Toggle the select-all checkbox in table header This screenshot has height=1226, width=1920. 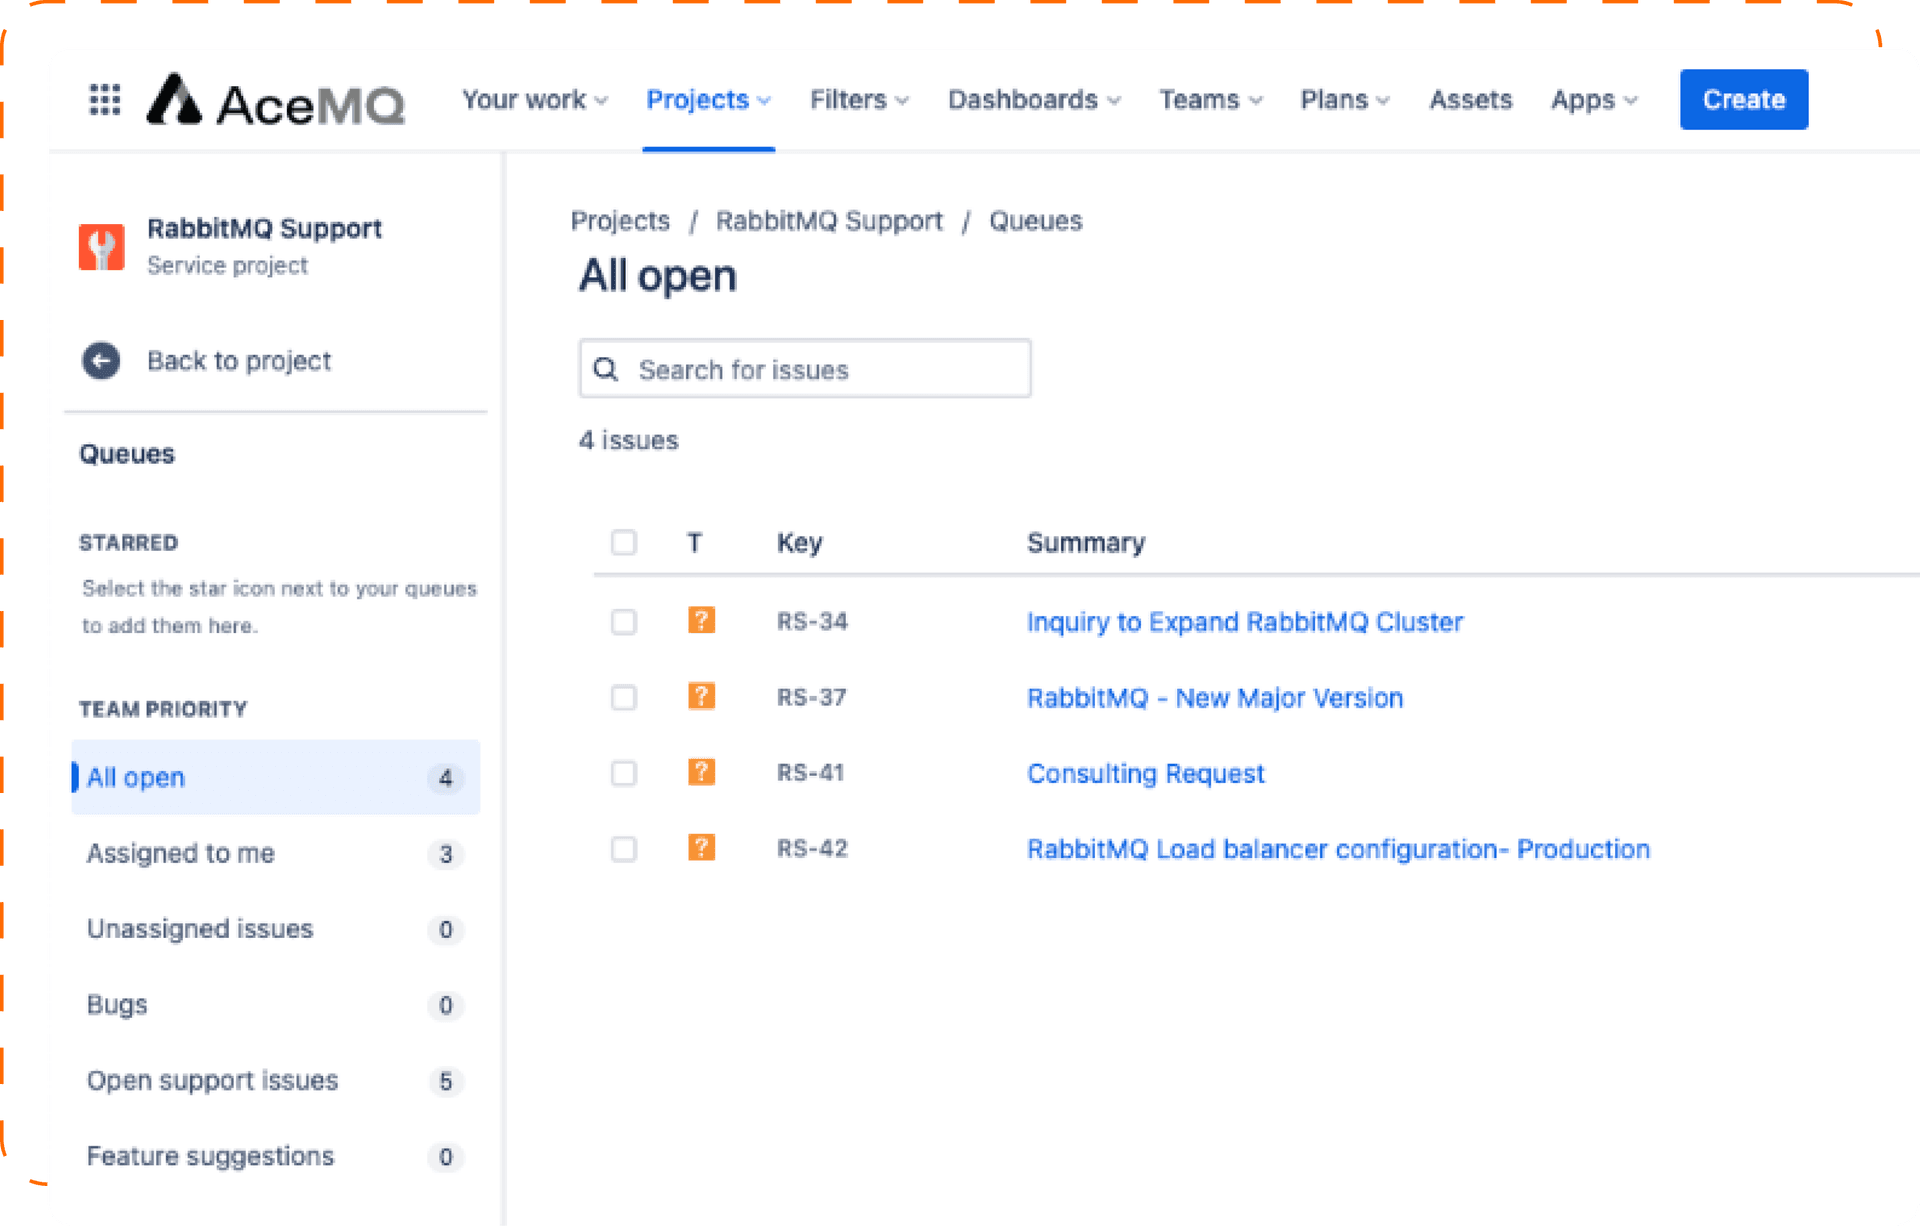[x=624, y=543]
